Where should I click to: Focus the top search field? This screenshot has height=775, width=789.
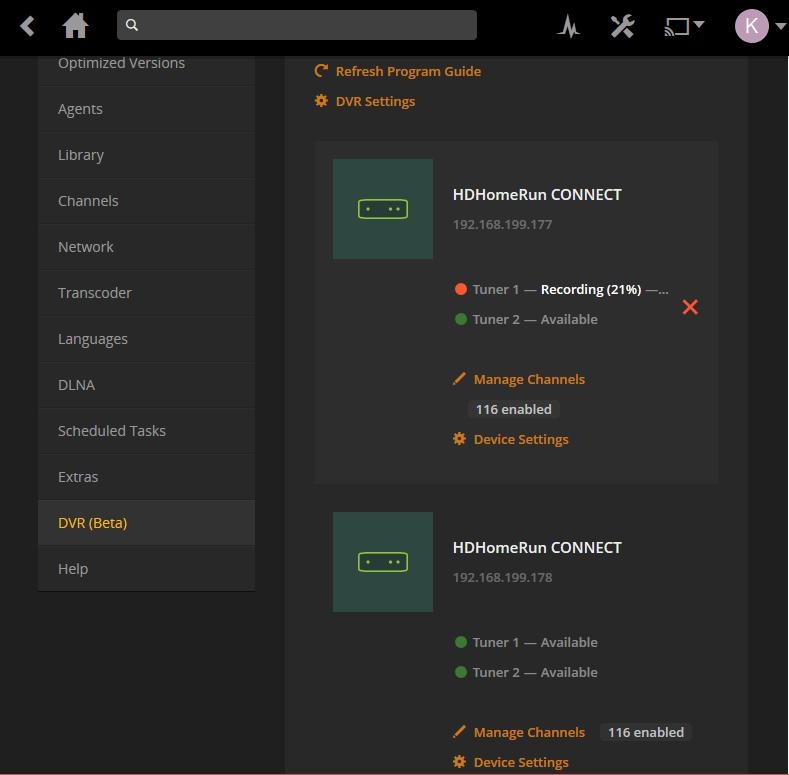pos(296,25)
